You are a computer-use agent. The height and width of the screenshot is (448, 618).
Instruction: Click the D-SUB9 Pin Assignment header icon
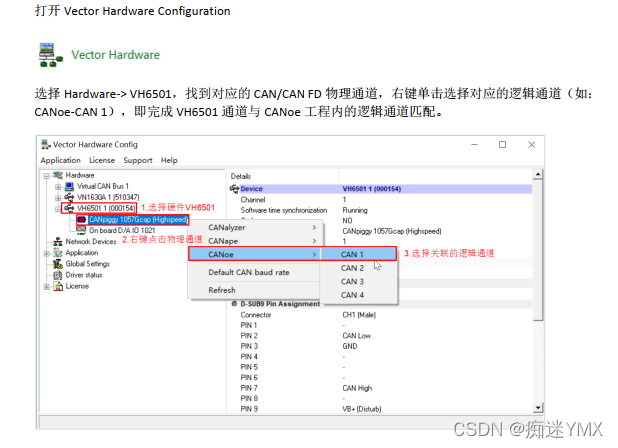[235, 304]
